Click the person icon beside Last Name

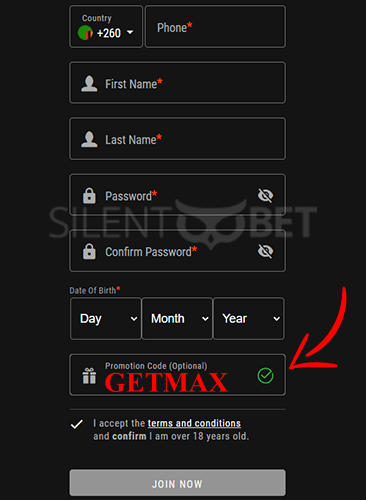(x=89, y=139)
